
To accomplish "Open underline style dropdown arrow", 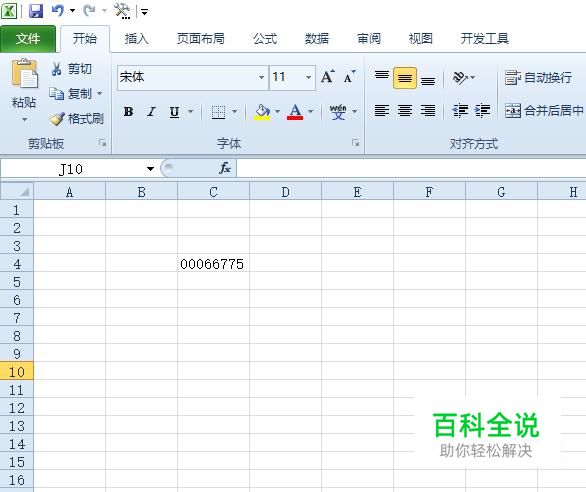I will pos(191,111).
